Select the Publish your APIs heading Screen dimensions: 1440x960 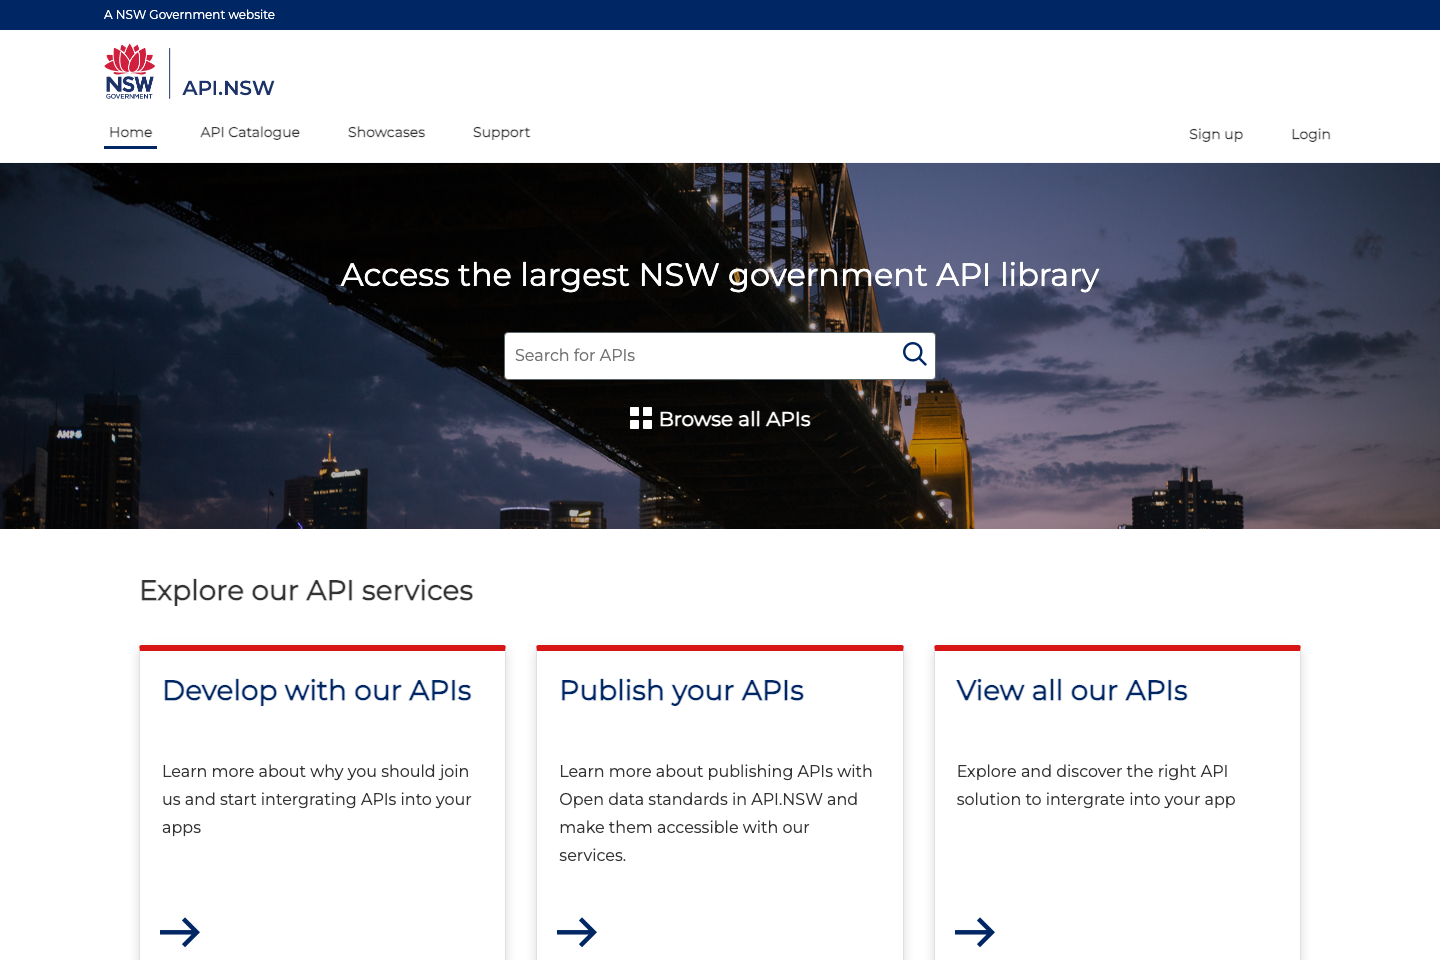pos(681,690)
